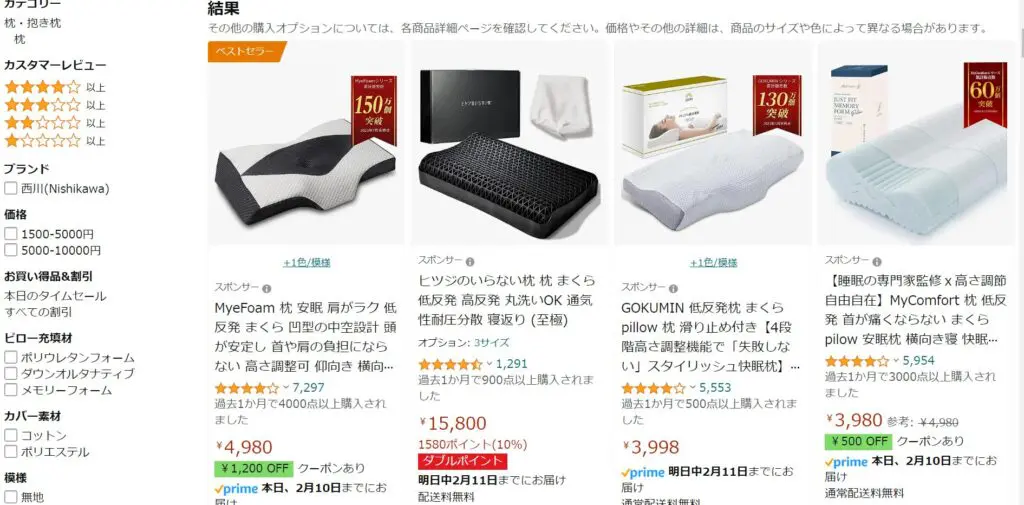Expand rating popover arrow next to 7,297 reviews
Screen dimensions: 1024x505
click(285, 387)
